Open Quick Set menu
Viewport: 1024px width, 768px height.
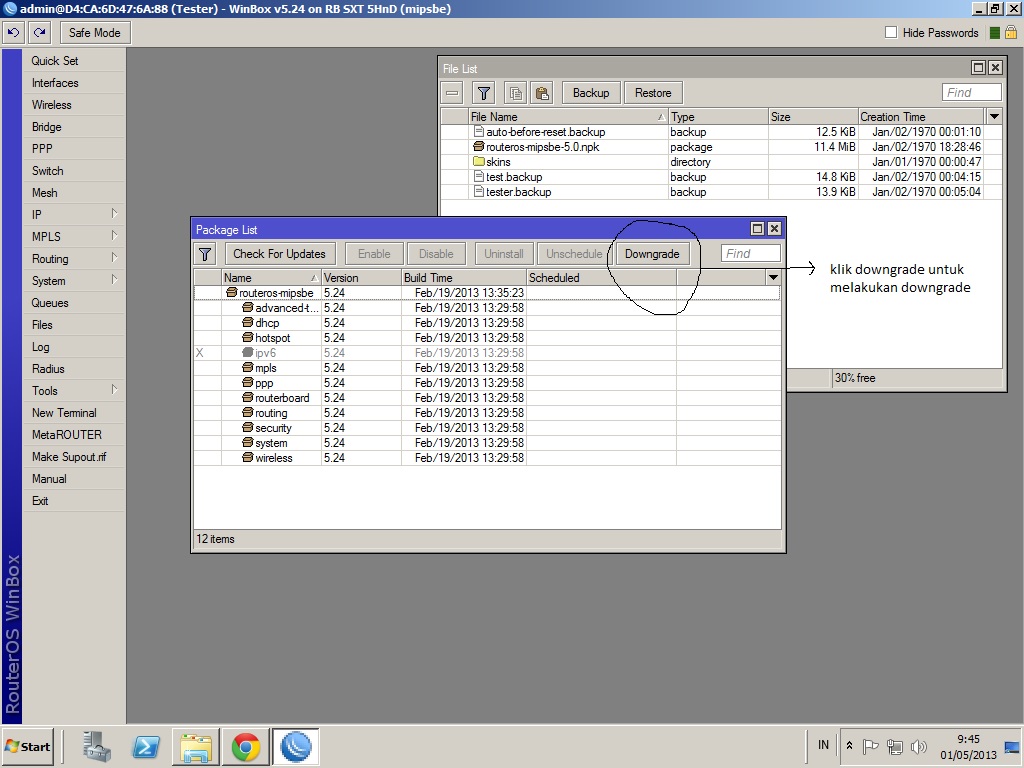(x=55, y=61)
